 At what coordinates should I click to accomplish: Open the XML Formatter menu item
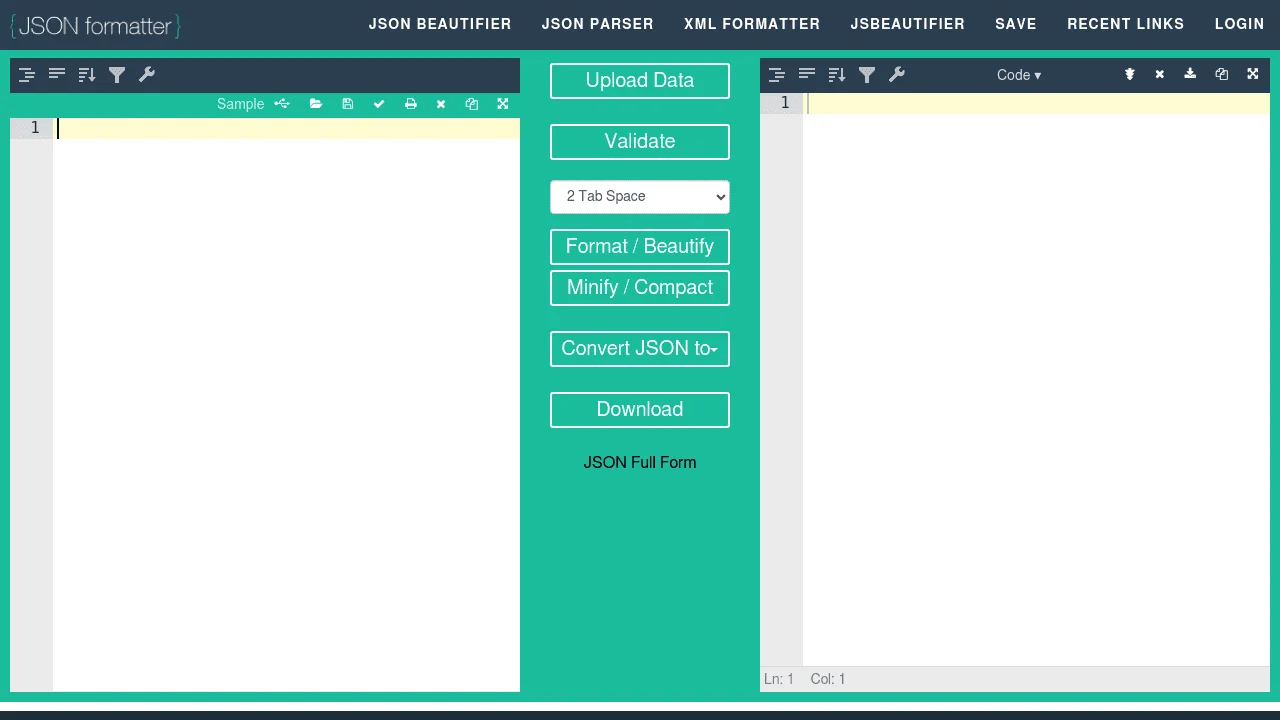pos(752,24)
